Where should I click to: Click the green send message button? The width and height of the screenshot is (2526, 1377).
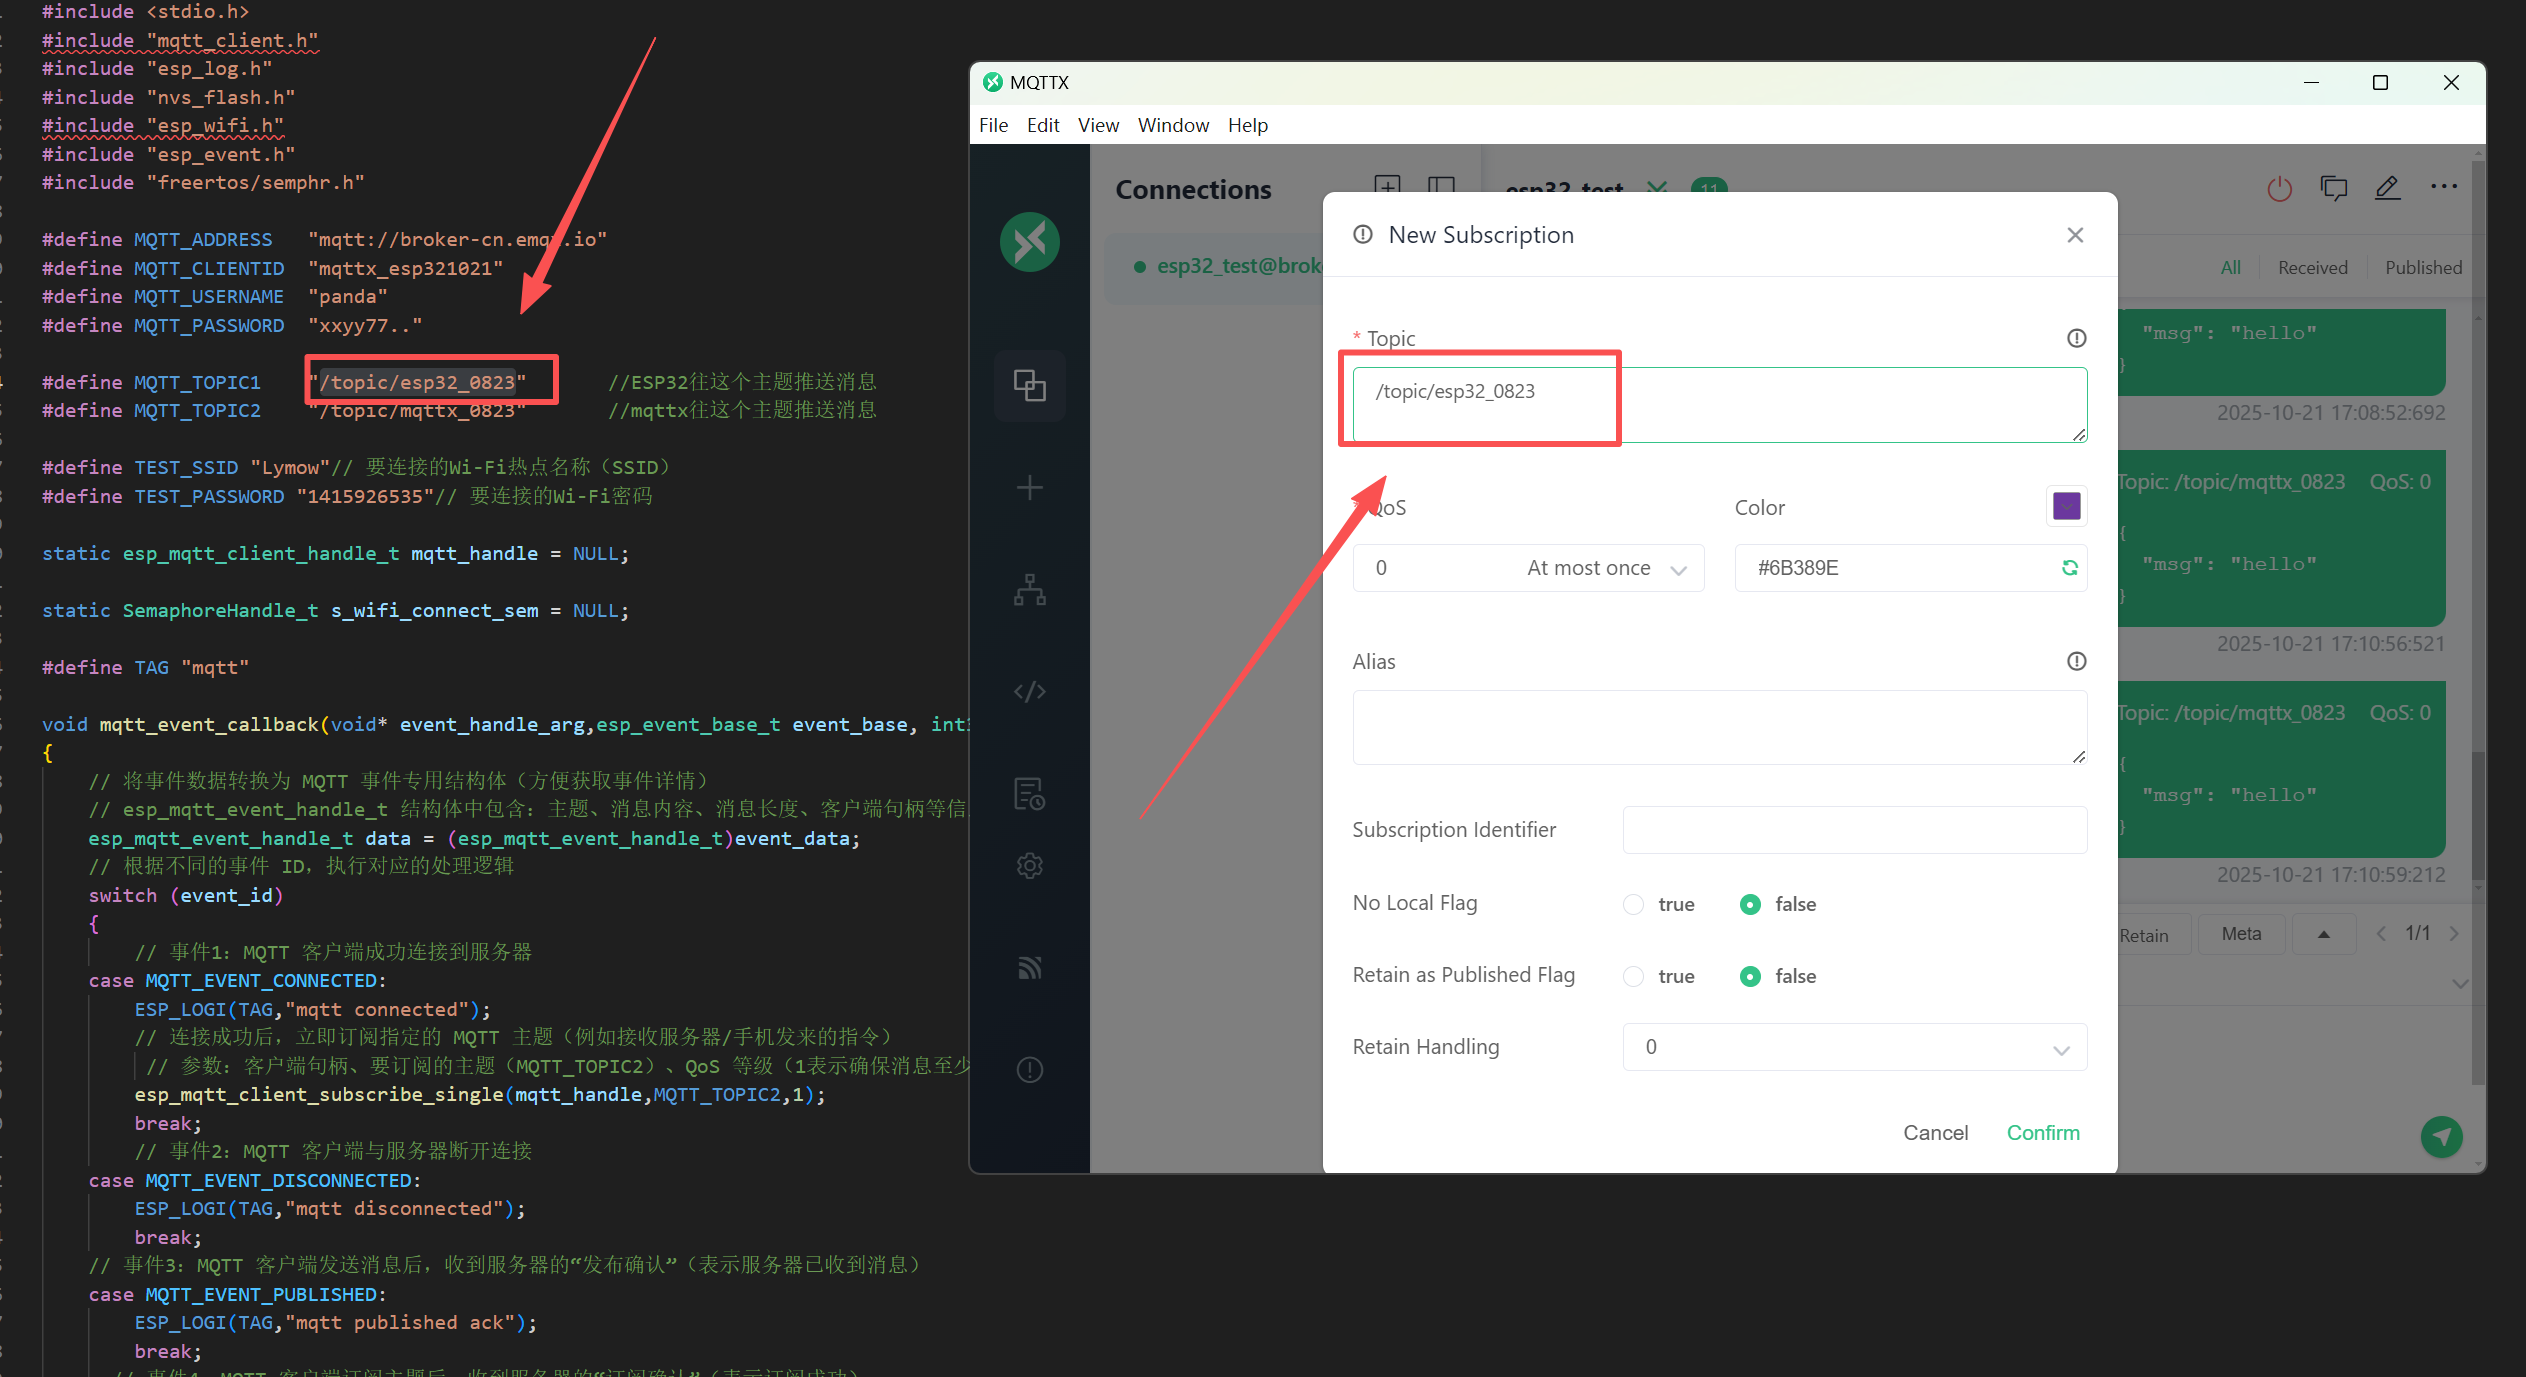(2441, 1137)
